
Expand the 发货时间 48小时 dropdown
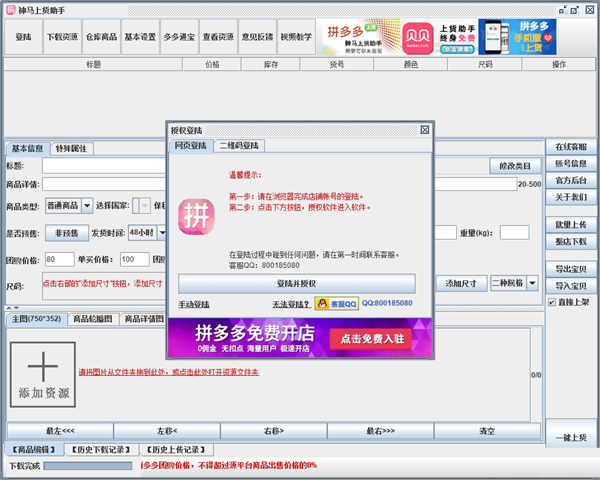[145, 232]
